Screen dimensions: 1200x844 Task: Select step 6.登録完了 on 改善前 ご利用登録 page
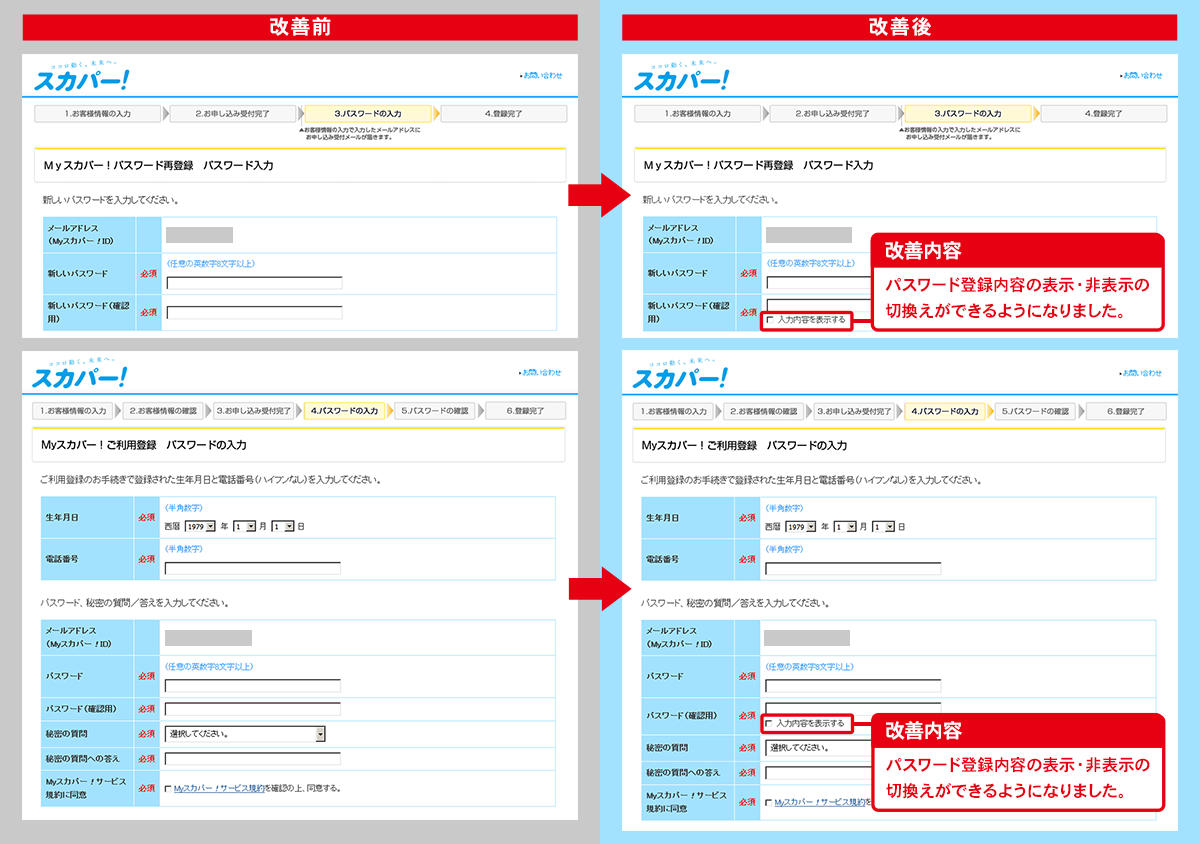click(x=525, y=411)
